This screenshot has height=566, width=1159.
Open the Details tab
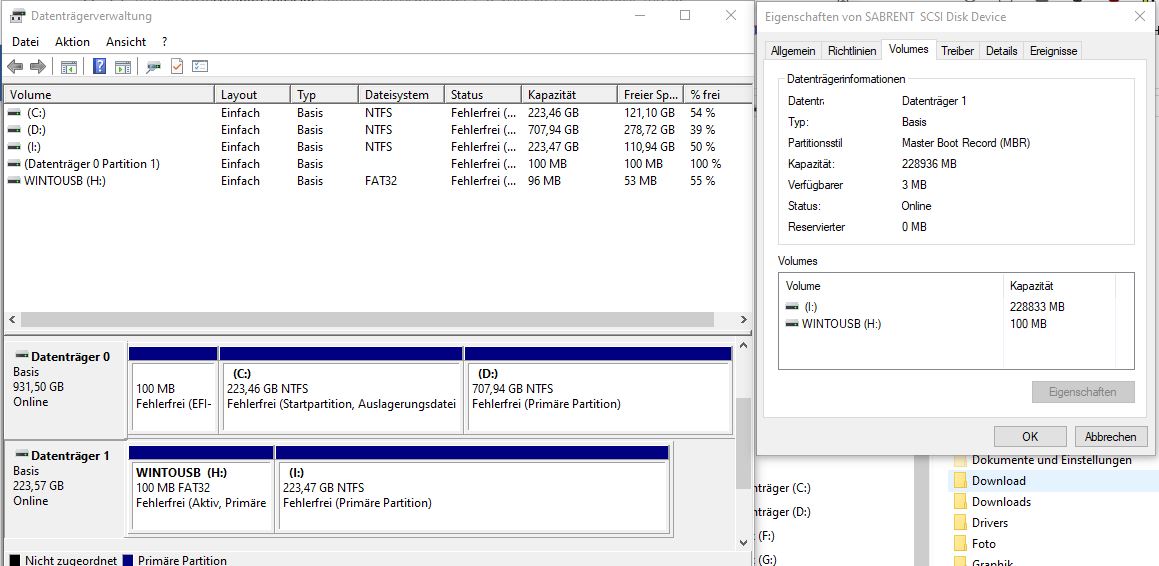[1002, 51]
